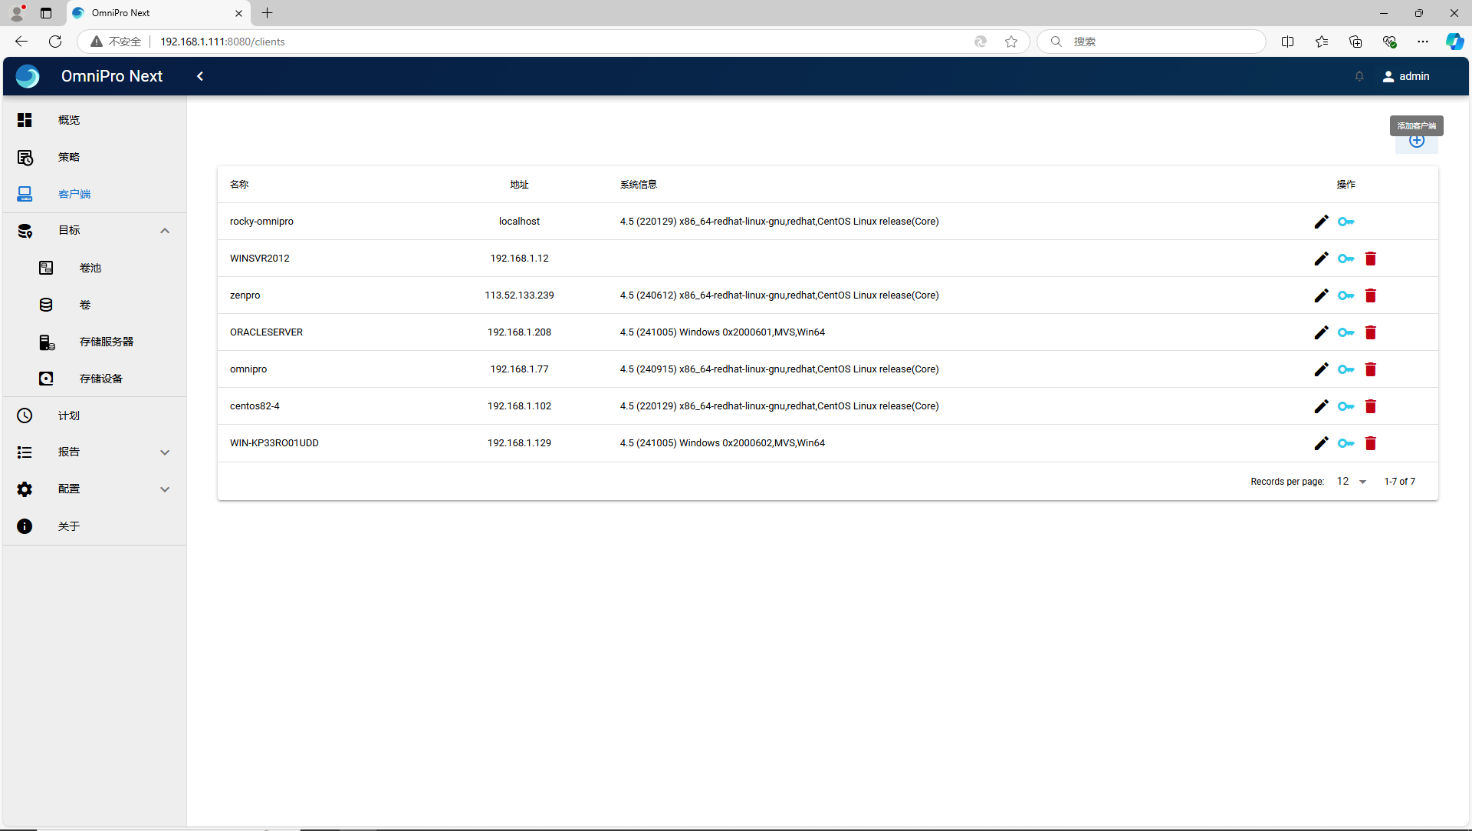Collapse the sidebar with the chevron arrow

200,77
